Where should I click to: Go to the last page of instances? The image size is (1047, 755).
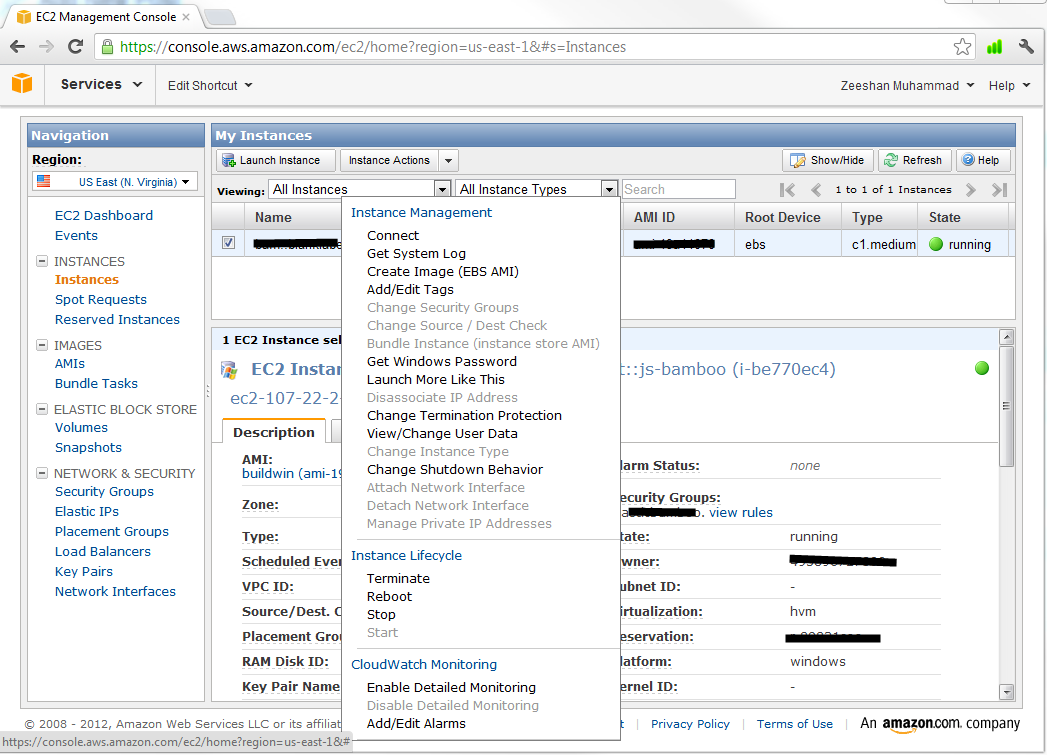point(998,190)
